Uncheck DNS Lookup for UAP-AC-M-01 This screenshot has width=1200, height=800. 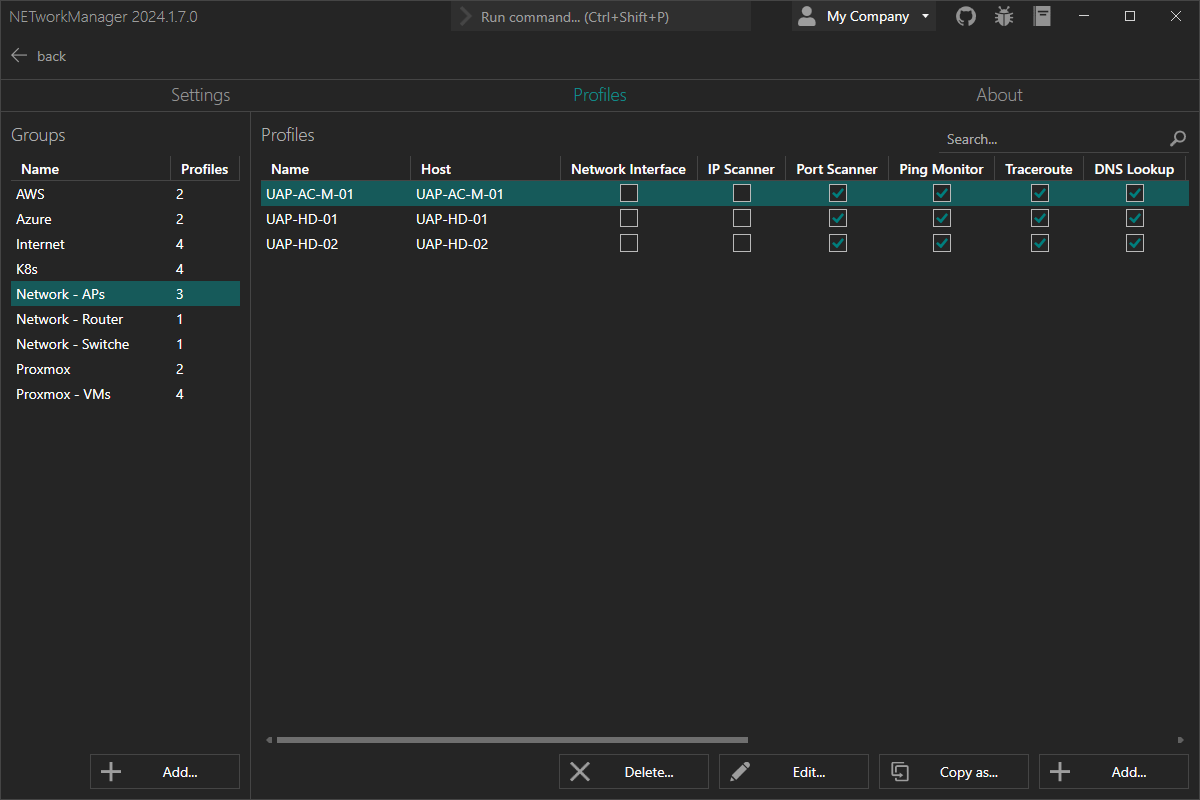pyautogui.click(x=1134, y=193)
